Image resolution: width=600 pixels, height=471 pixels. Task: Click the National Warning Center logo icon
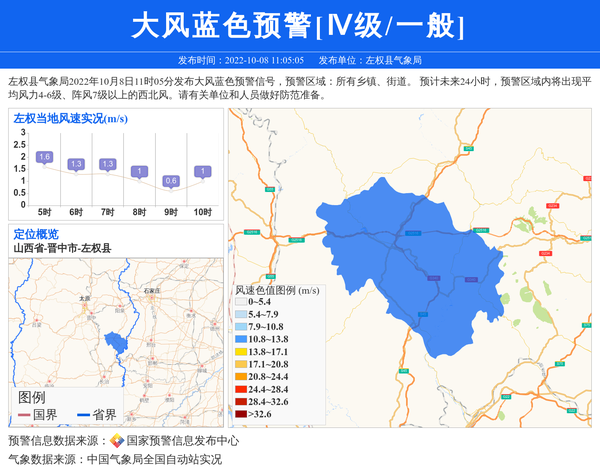coord(117,441)
